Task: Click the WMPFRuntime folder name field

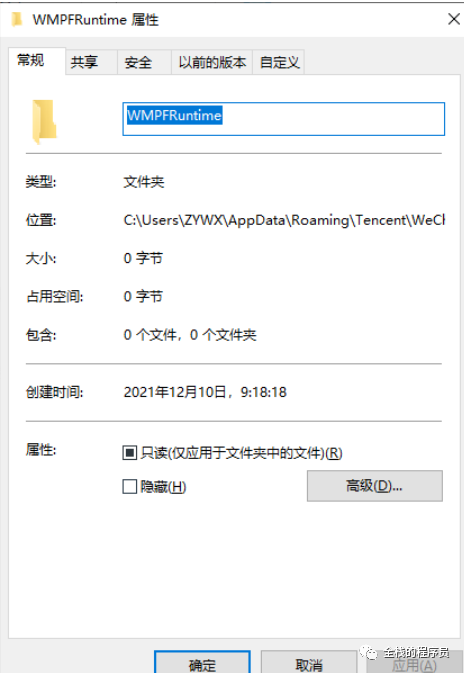Action: (x=284, y=119)
